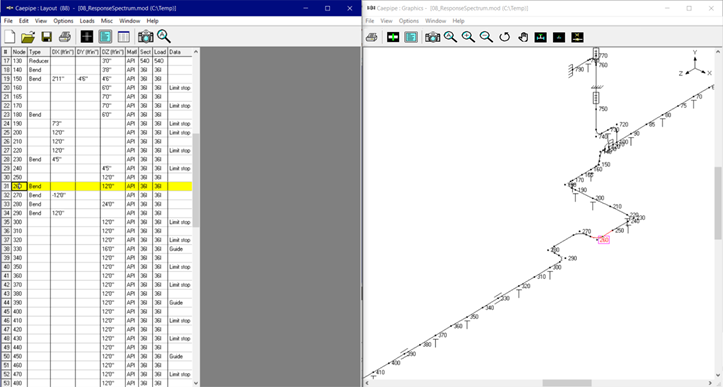Print the layout window
The width and height of the screenshot is (723, 387).
(65, 37)
